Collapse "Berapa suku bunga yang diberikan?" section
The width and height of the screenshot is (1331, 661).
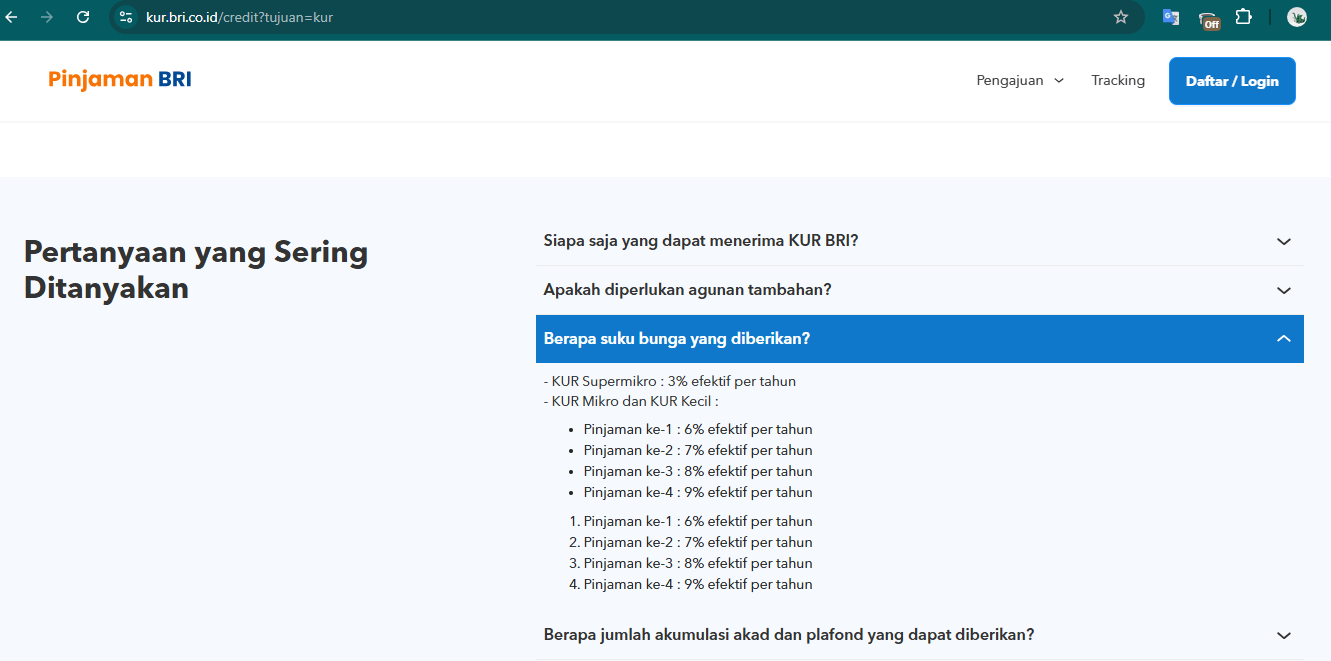point(677,339)
